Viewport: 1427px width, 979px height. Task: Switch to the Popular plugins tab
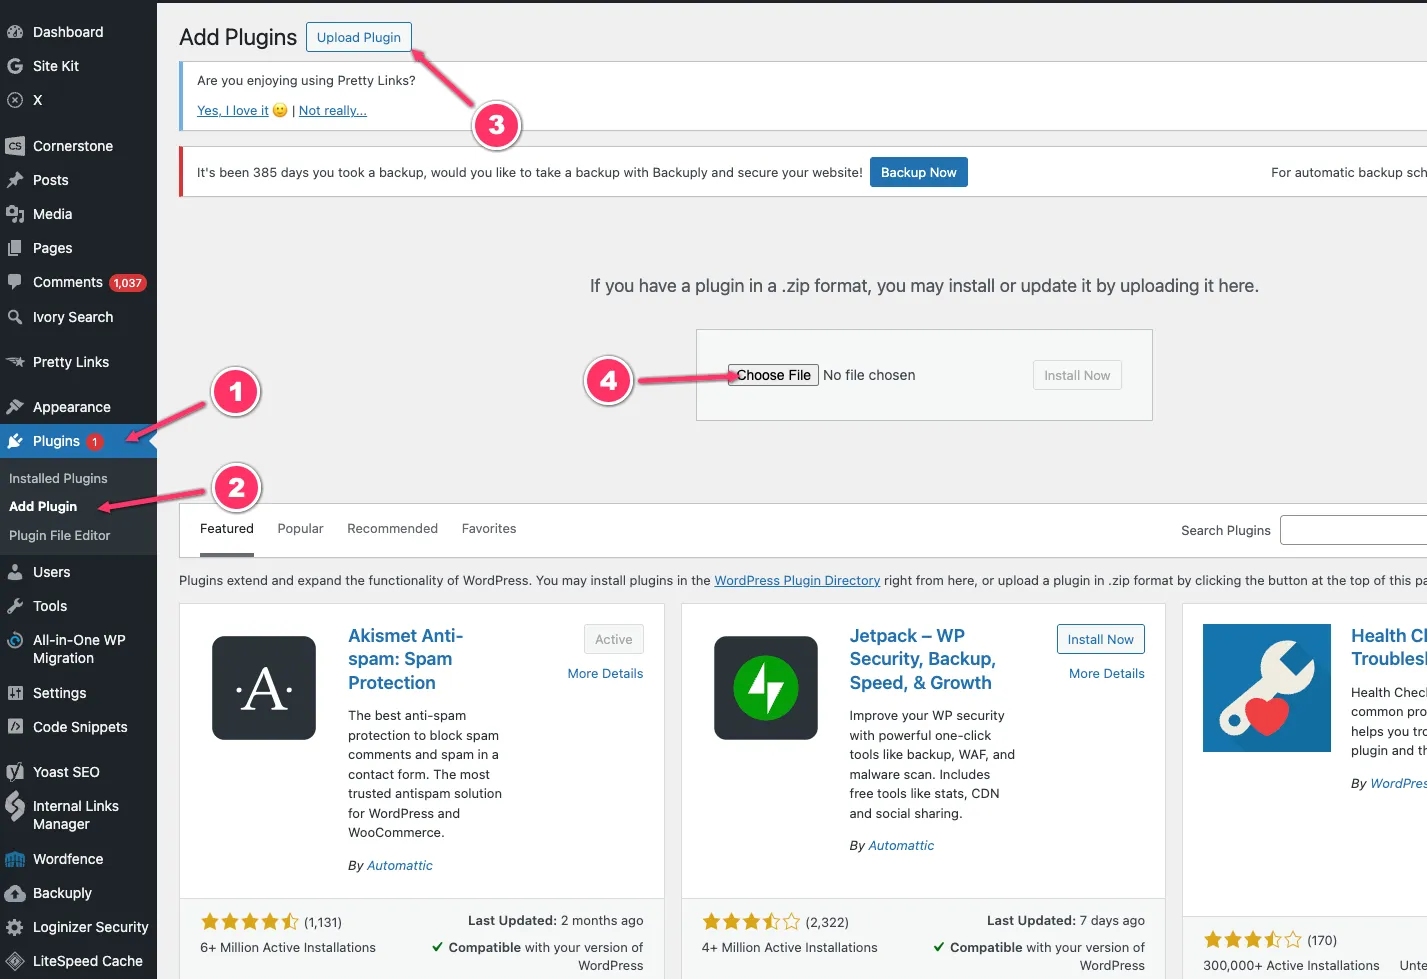click(x=301, y=529)
